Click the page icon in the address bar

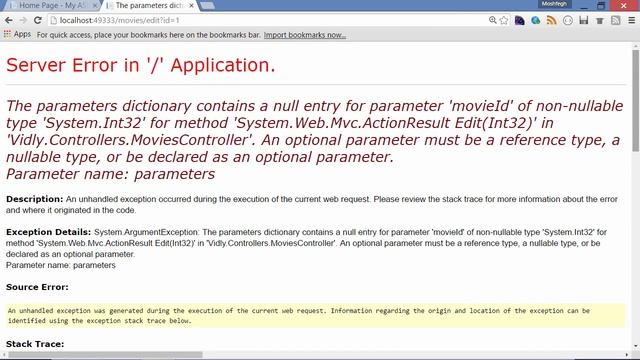53,20
